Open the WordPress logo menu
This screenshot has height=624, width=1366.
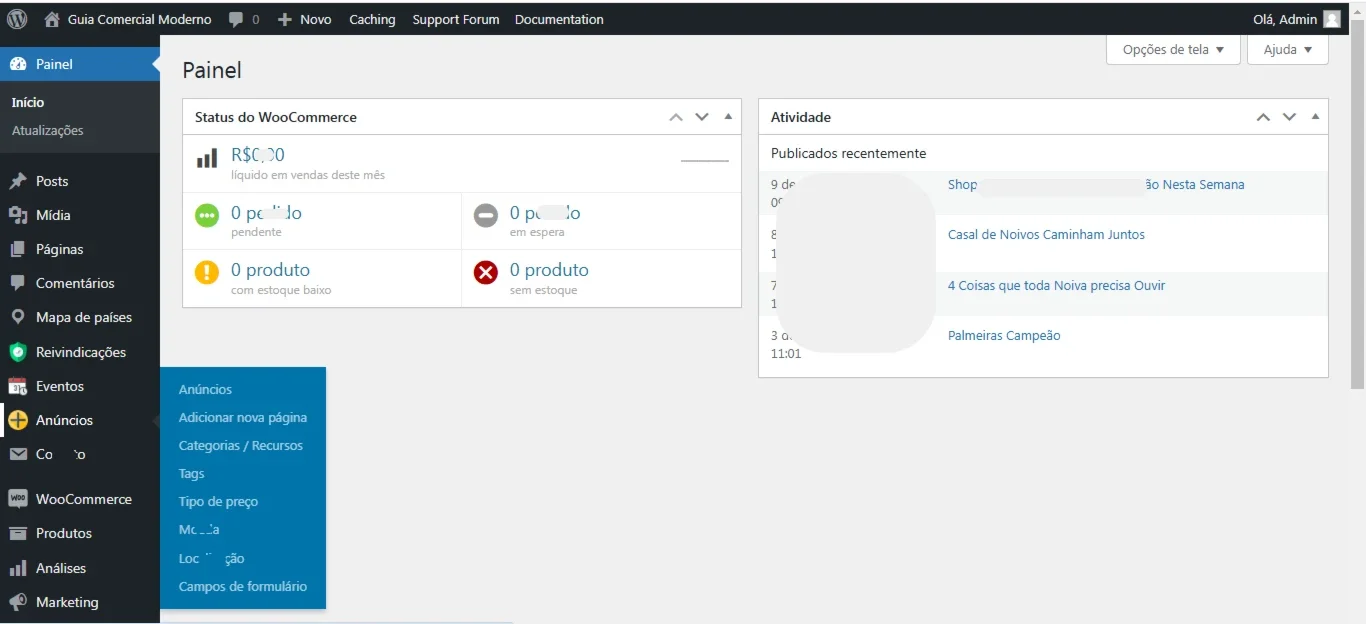point(17,19)
